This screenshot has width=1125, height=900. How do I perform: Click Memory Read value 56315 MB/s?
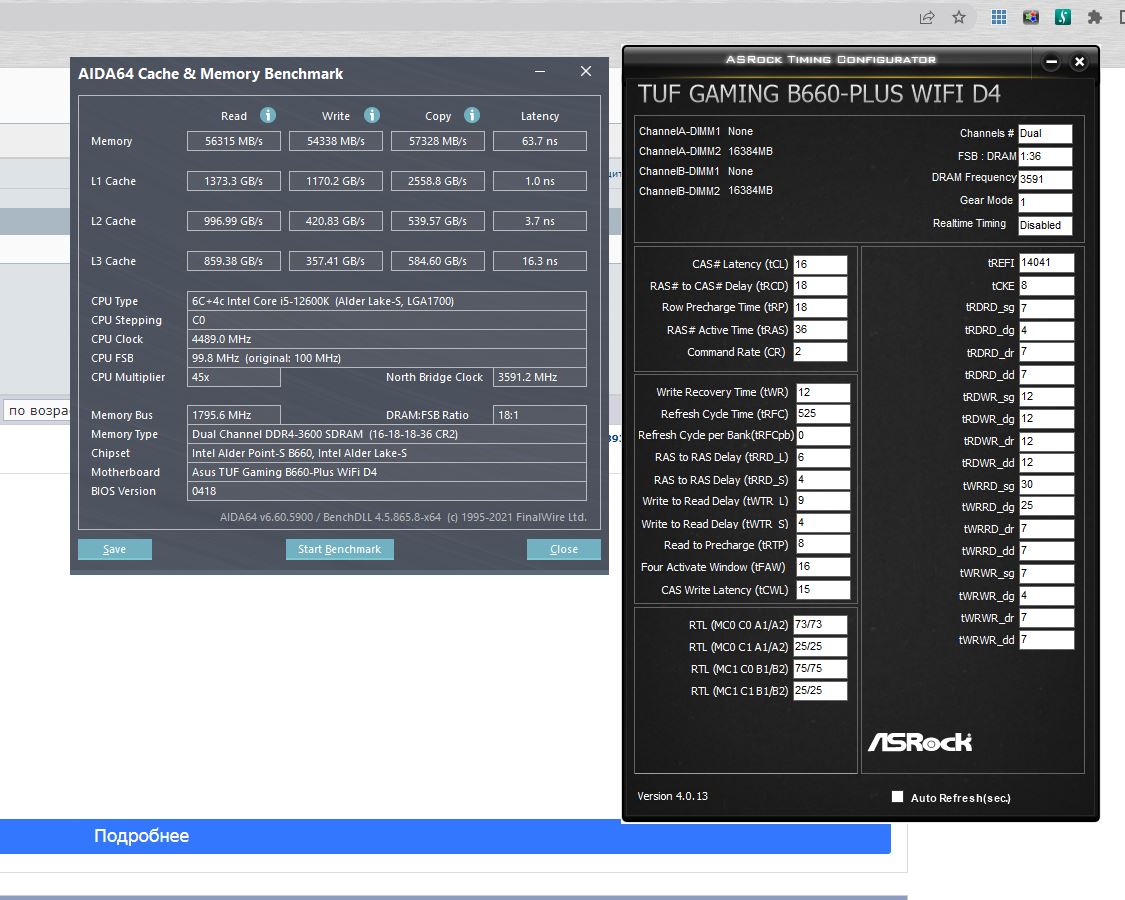pyautogui.click(x=234, y=141)
